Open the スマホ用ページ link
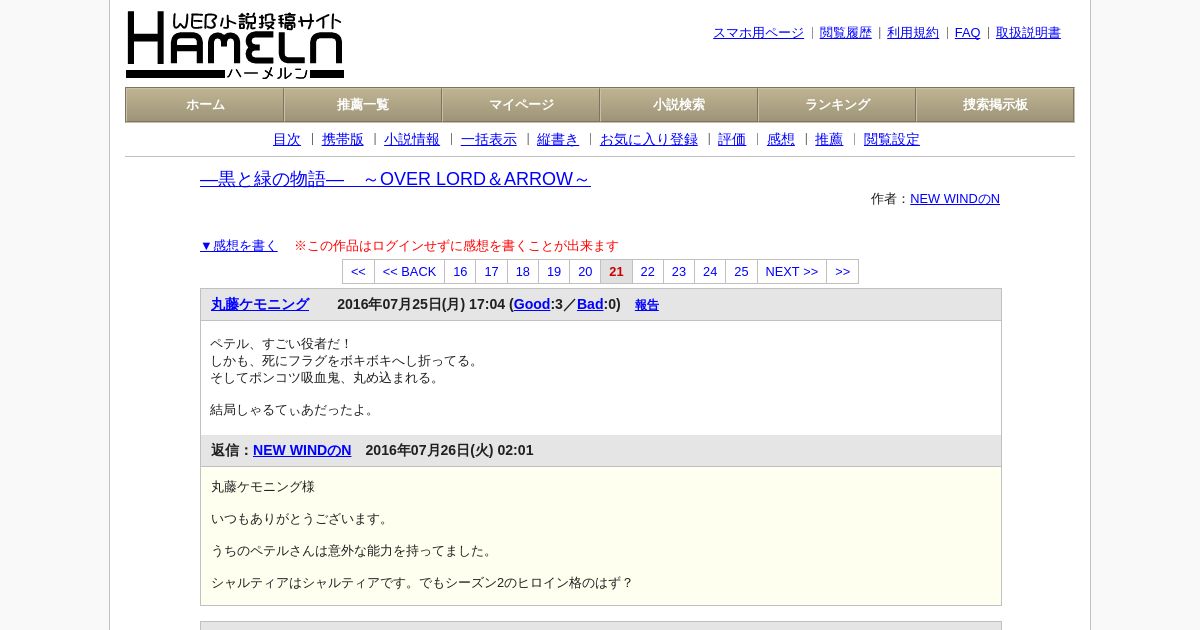 pos(758,33)
